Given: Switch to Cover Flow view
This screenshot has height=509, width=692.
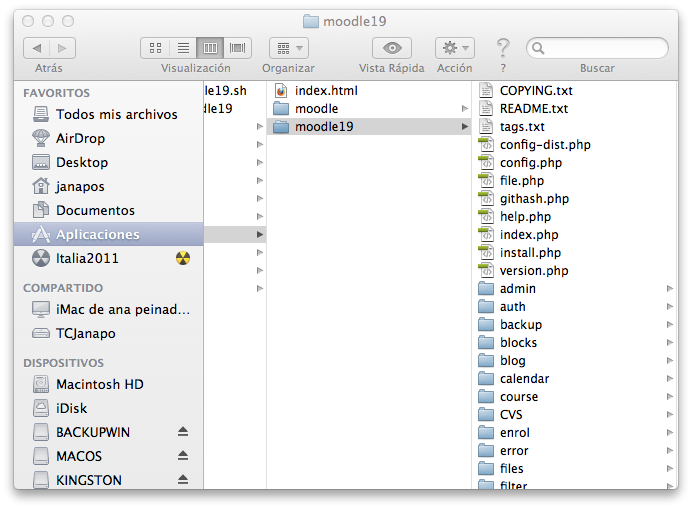Looking at the screenshot, I should [237, 48].
